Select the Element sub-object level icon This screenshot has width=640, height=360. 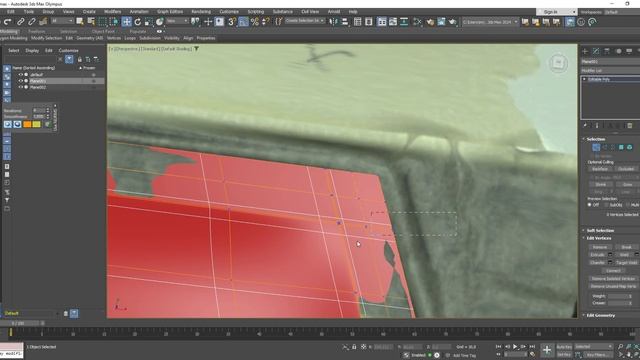pyautogui.click(x=629, y=147)
